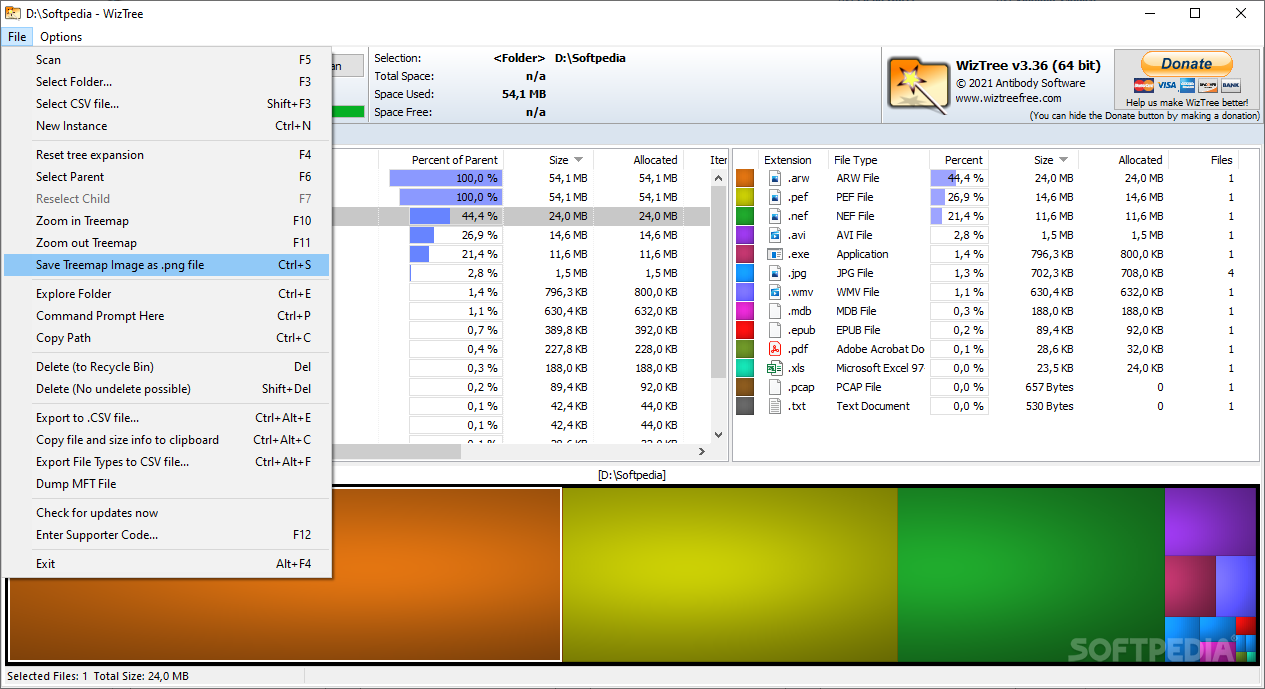The image size is (1265, 689).
Task: Select the gray .txt color swatch
Action: 745,406
